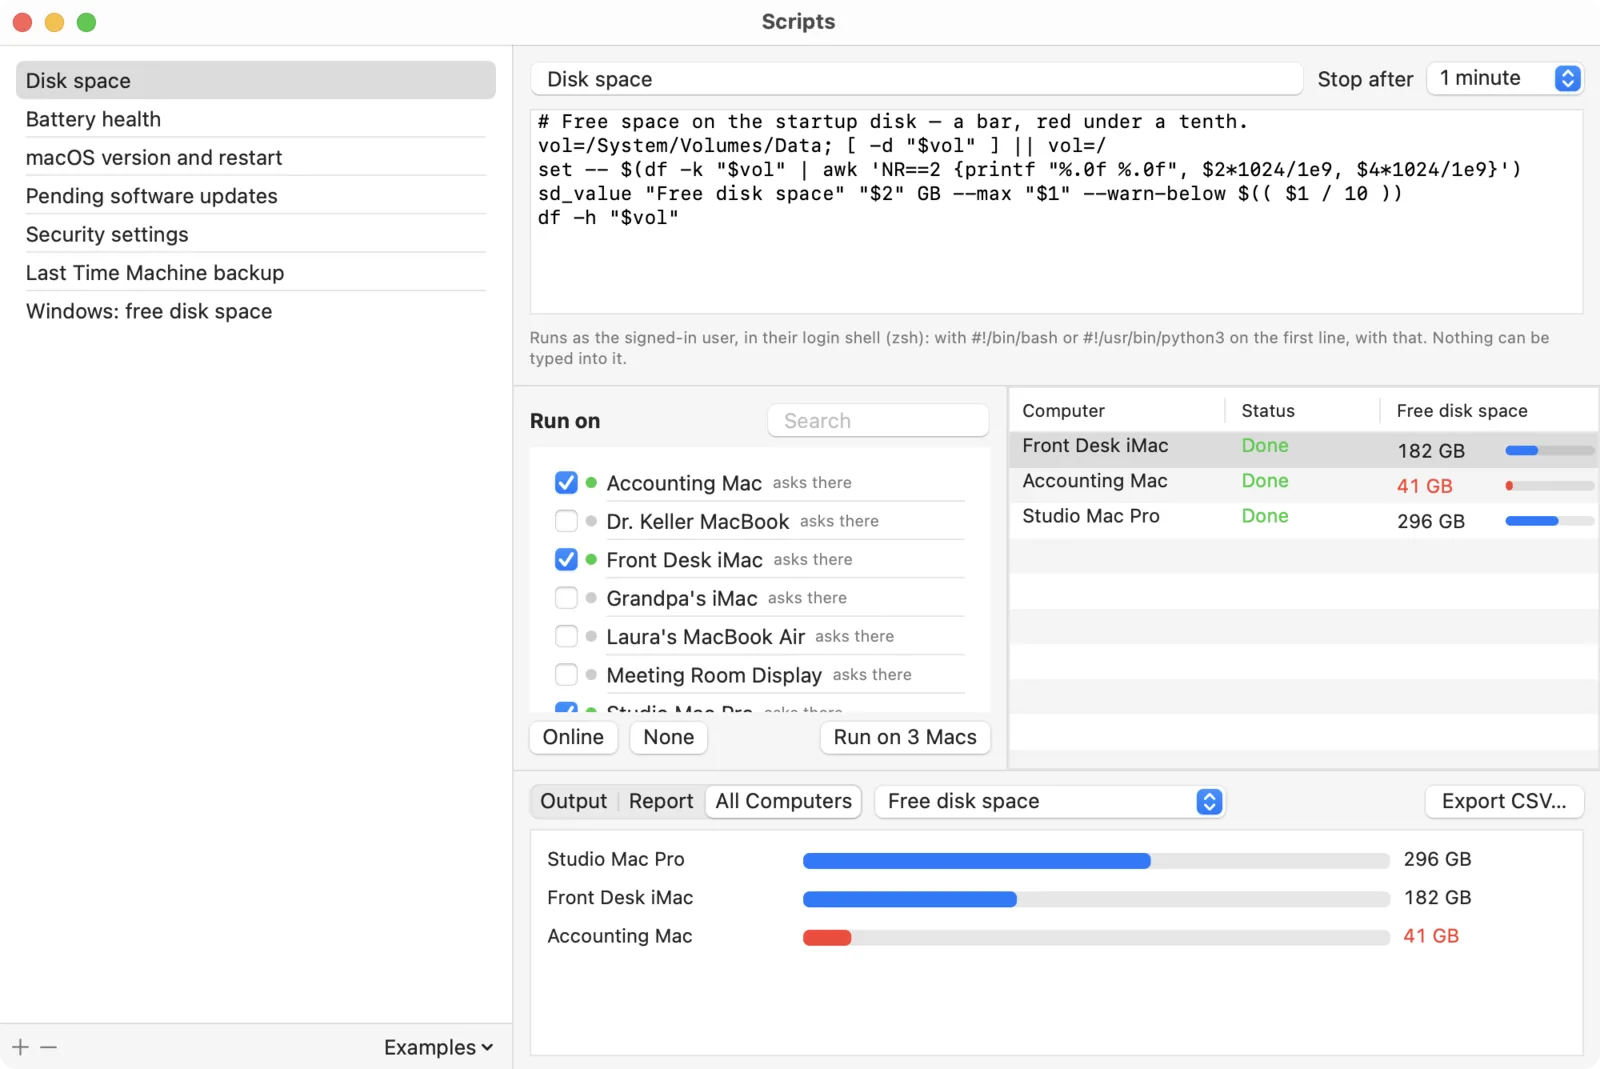Check the Grandpa's iMac checkbox

[566, 598]
